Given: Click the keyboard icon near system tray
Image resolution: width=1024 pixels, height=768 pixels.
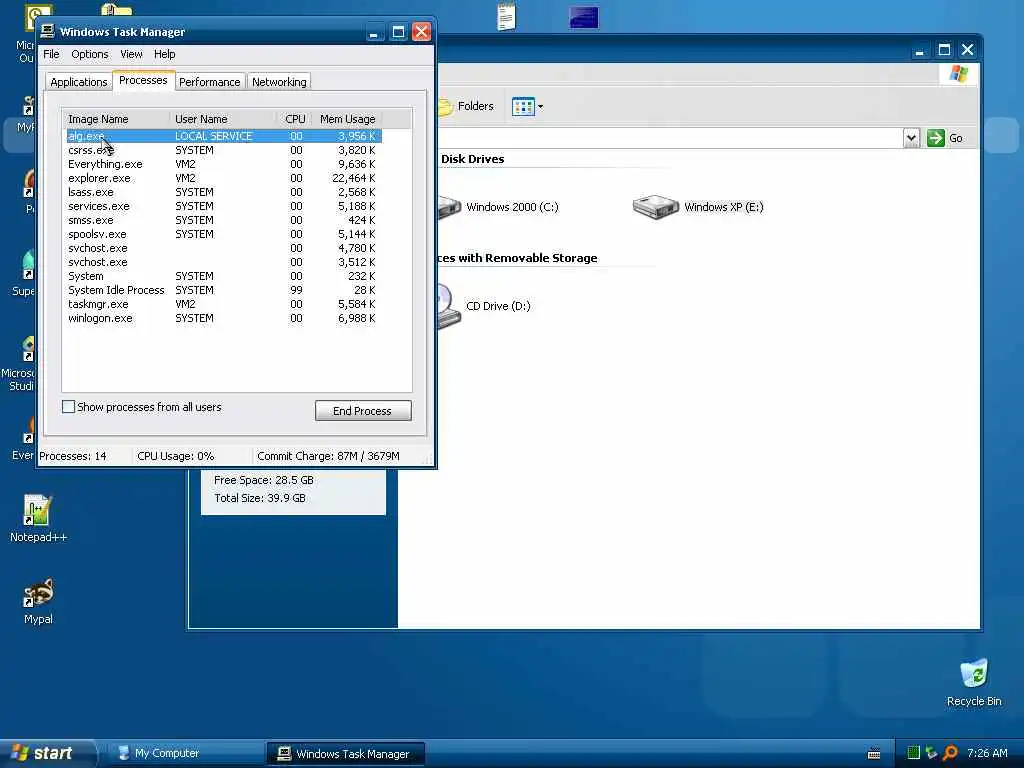Looking at the screenshot, I should (x=874, y=754).
